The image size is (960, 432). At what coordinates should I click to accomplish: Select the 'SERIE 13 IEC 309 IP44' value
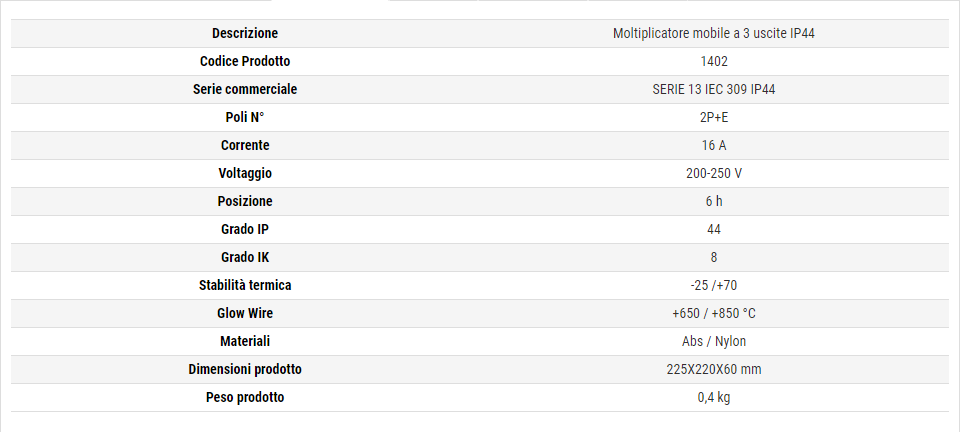pyautogui.click(x=714, y=90)
